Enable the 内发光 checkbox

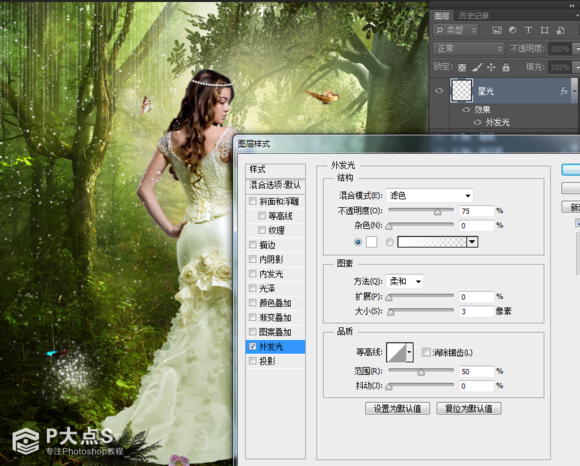253,274
